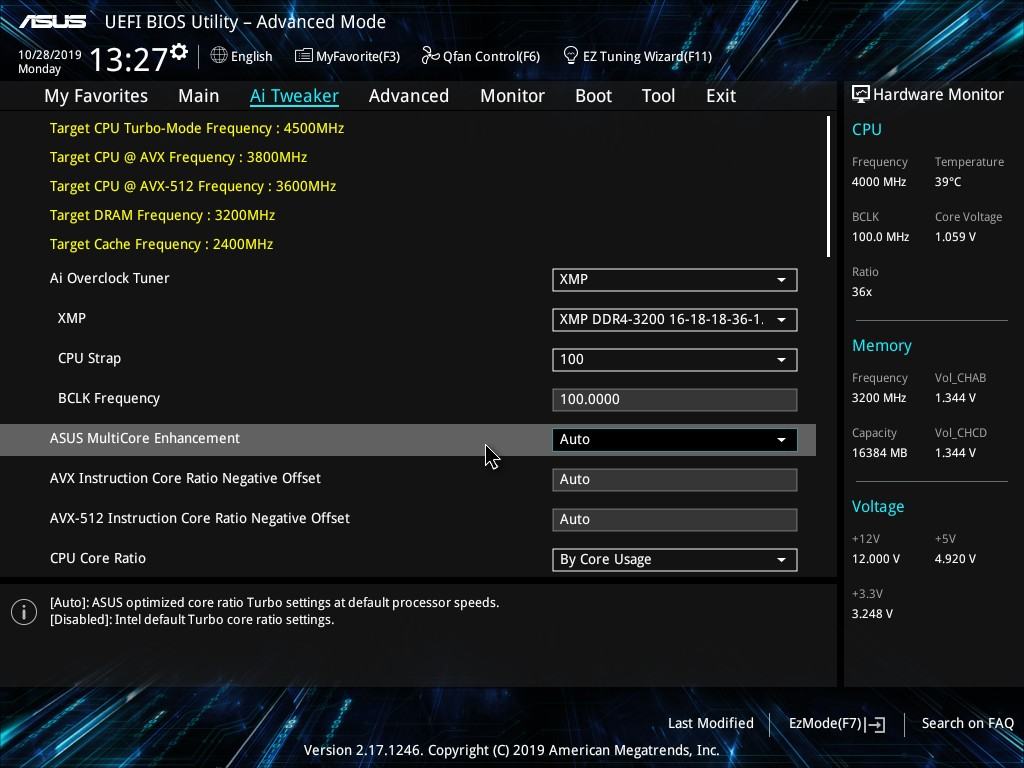The image size is (1024, 768).
Task: Click Target Cache Frequency : 2400MHz text
Action: pyautogui.click(x=161, y=244)
